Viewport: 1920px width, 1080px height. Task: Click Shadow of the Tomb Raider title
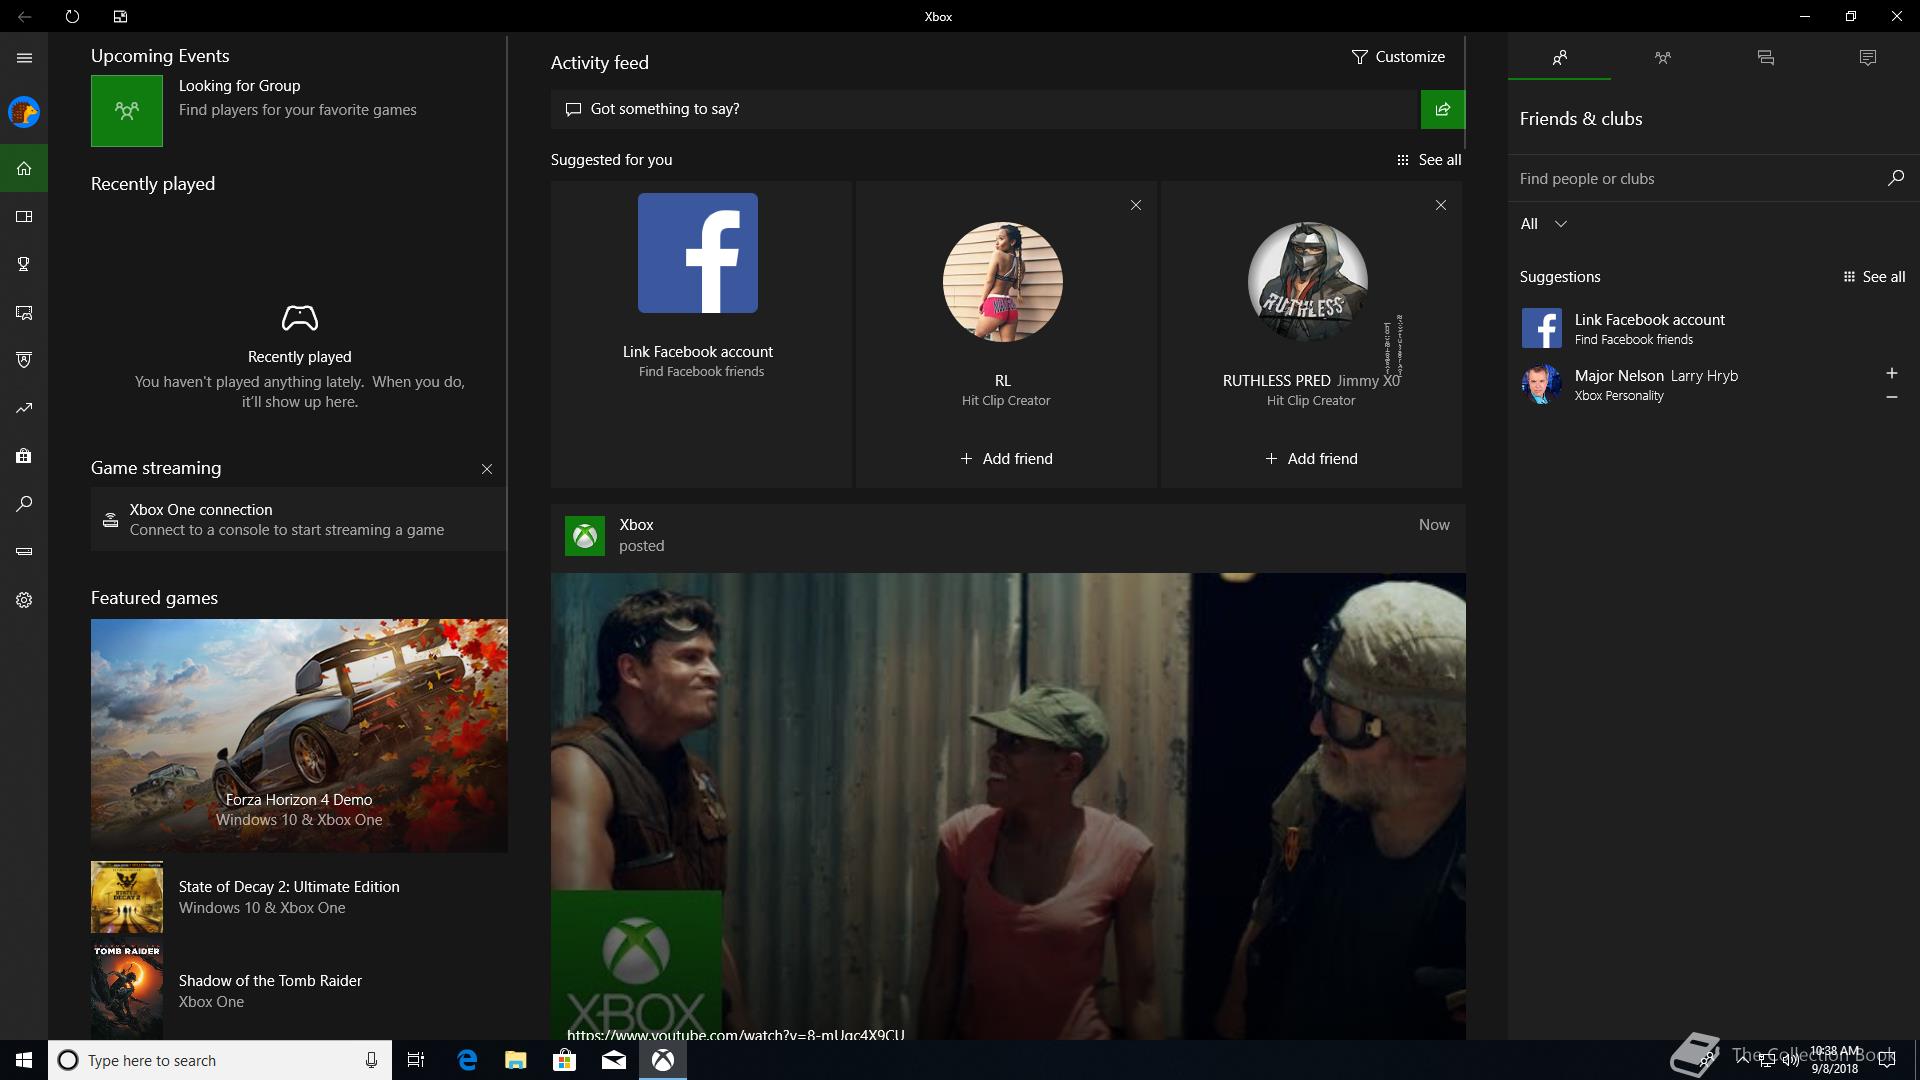point(270,981)
